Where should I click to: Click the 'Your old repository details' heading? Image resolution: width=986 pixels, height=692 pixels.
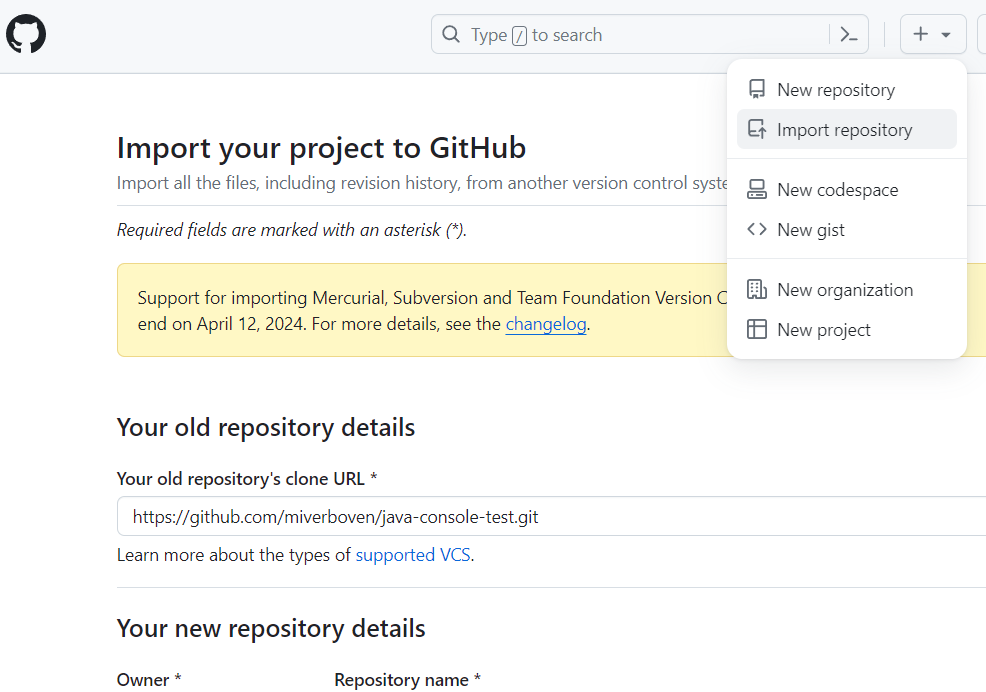[266, 428]
